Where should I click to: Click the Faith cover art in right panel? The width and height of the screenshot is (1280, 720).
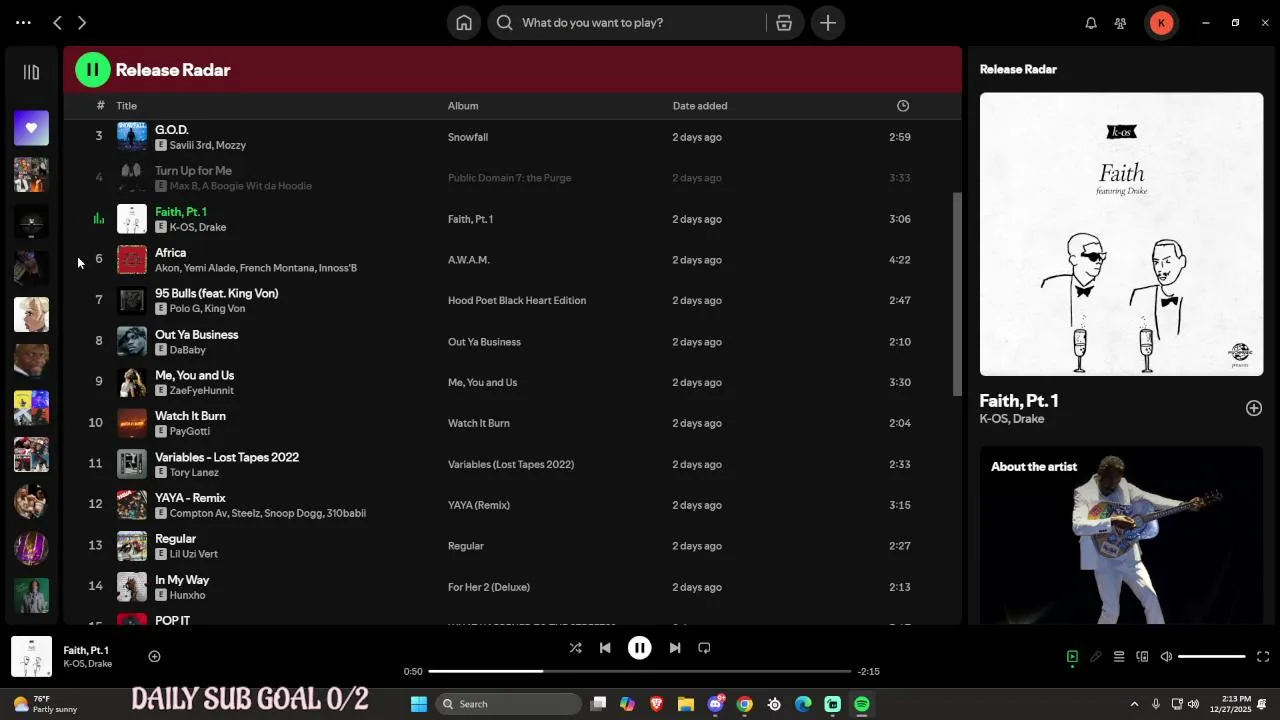click(x=1121, y=234)
